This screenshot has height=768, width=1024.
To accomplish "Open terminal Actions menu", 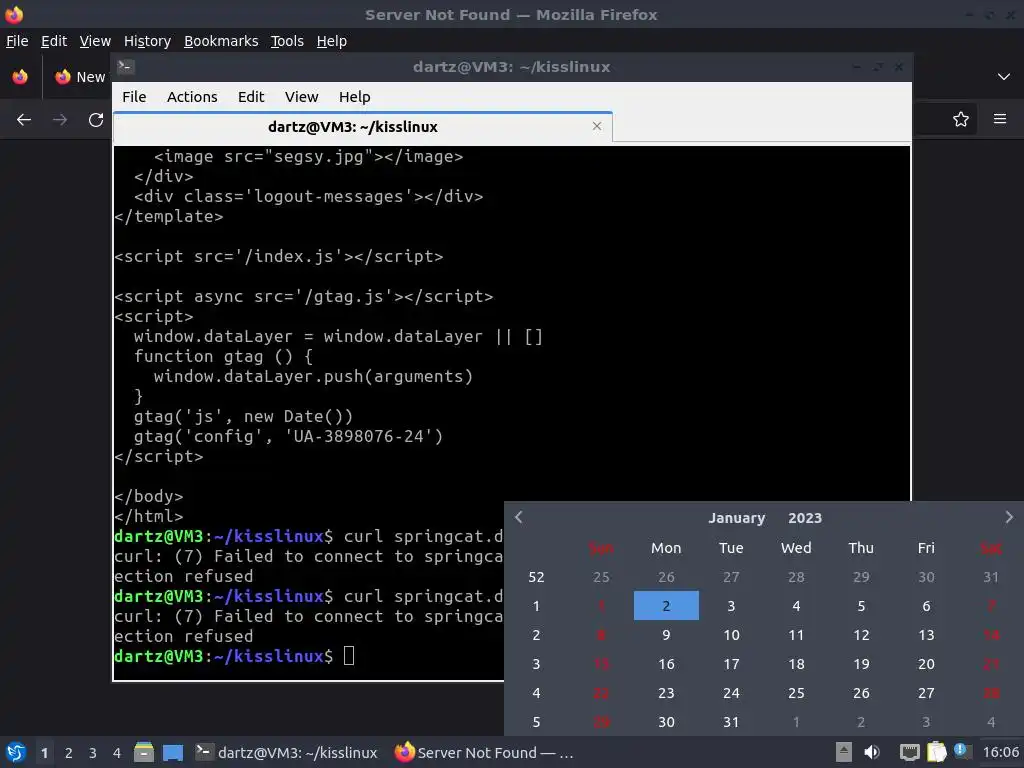I will 192,97.
